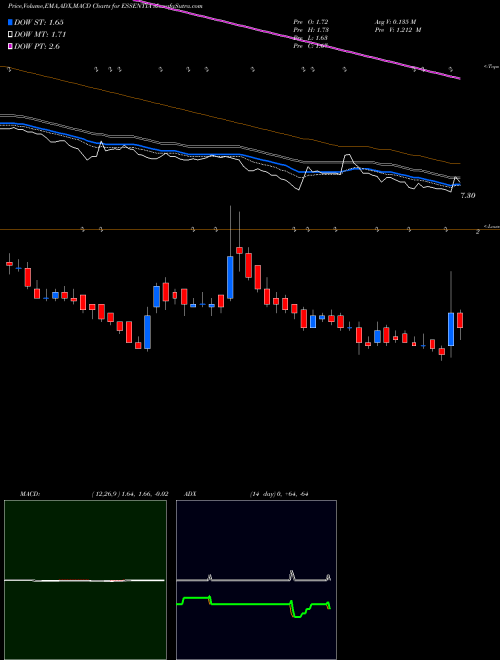Click the 'ADX' panel heading
500x660 pixels.
click(x=191, y=494)
